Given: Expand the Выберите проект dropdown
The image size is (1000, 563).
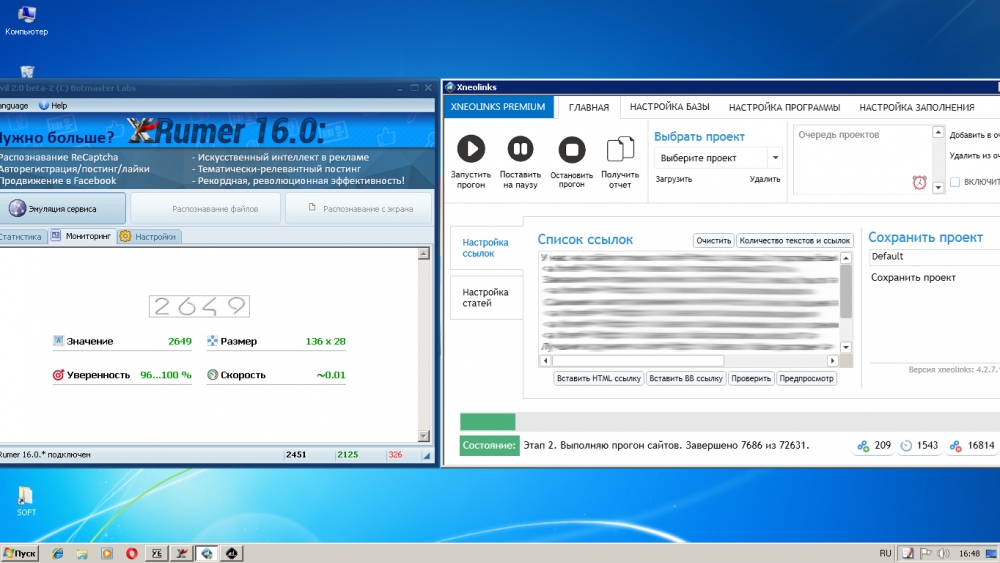Looking at the screenshot, I should coord(776,157).
